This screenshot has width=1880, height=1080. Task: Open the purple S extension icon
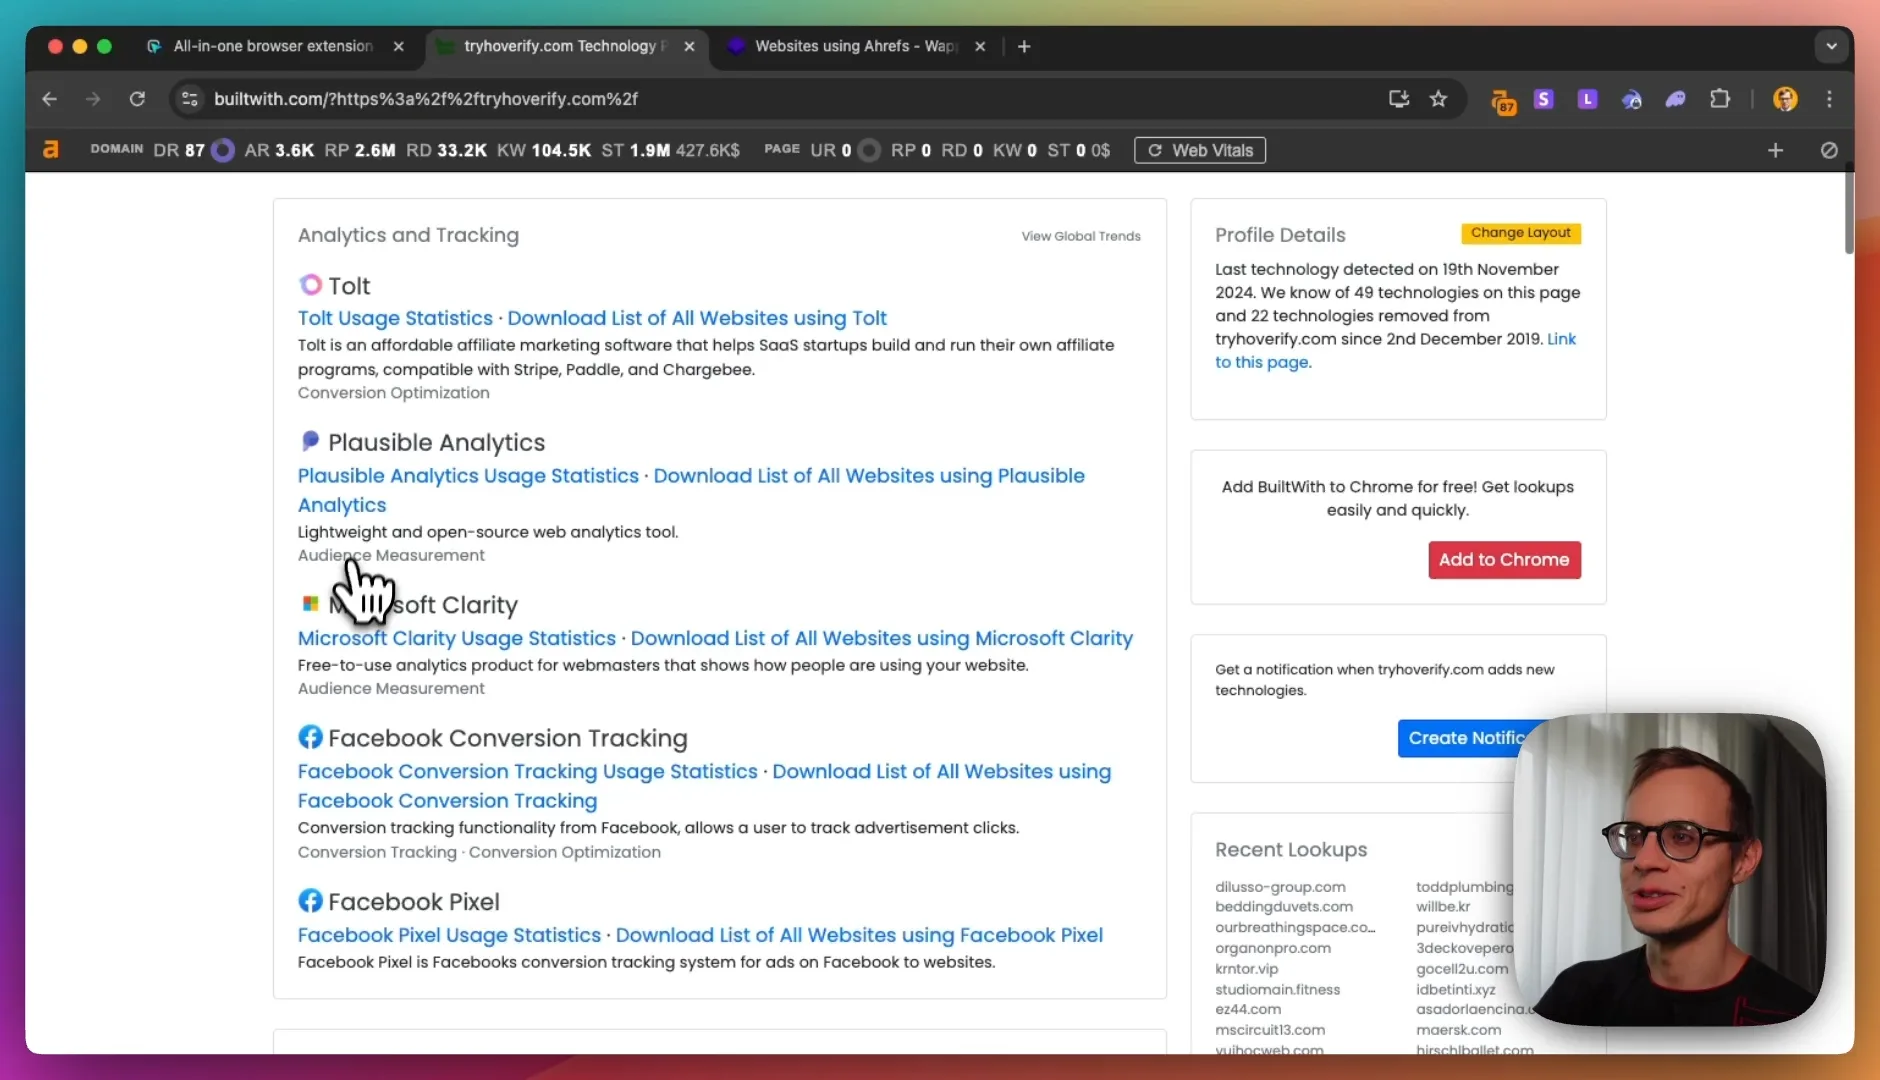[x=1544, y=99]
